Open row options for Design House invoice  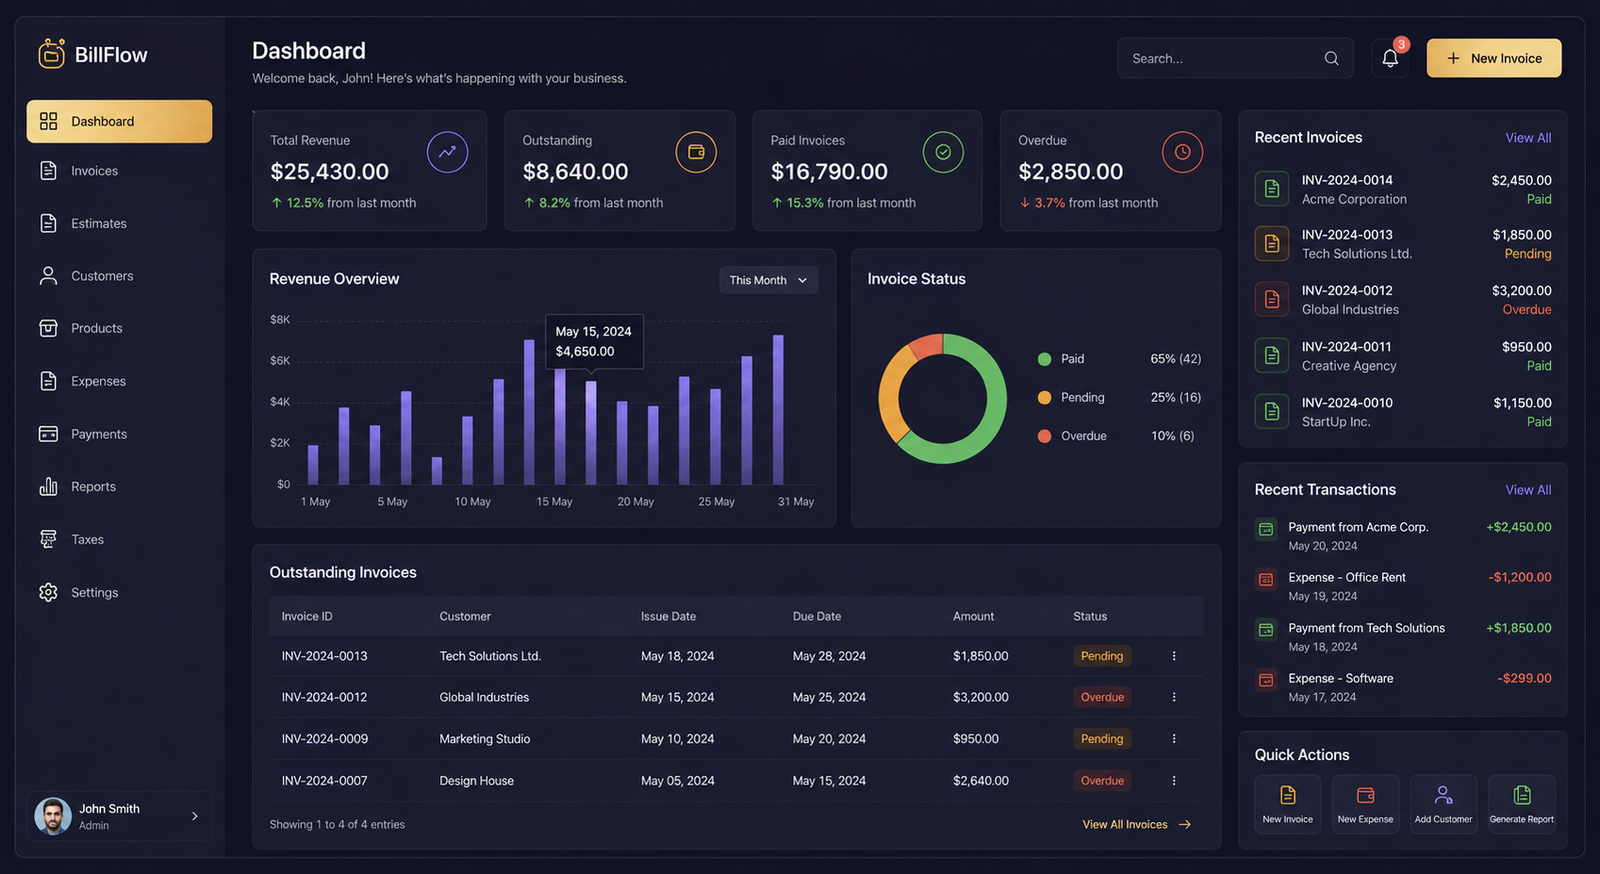(1174, 781)
